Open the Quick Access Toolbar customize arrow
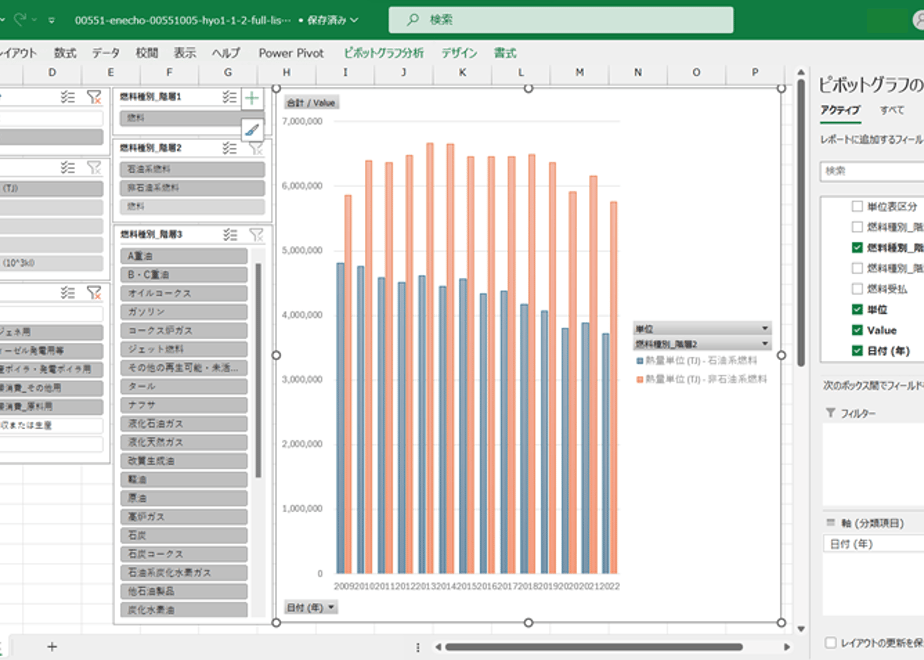 (52, 20)
